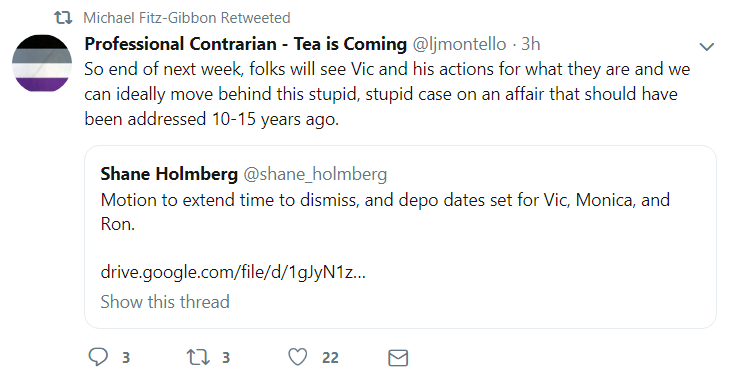Visit the @ljmontello handle
This screenshot has height=376, width=729.
[459, 44]
